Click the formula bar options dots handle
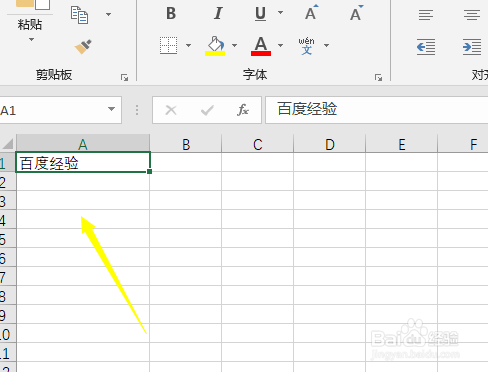This screenshot has width=488, height=372. pyautogui.click(x=137, y=110)
